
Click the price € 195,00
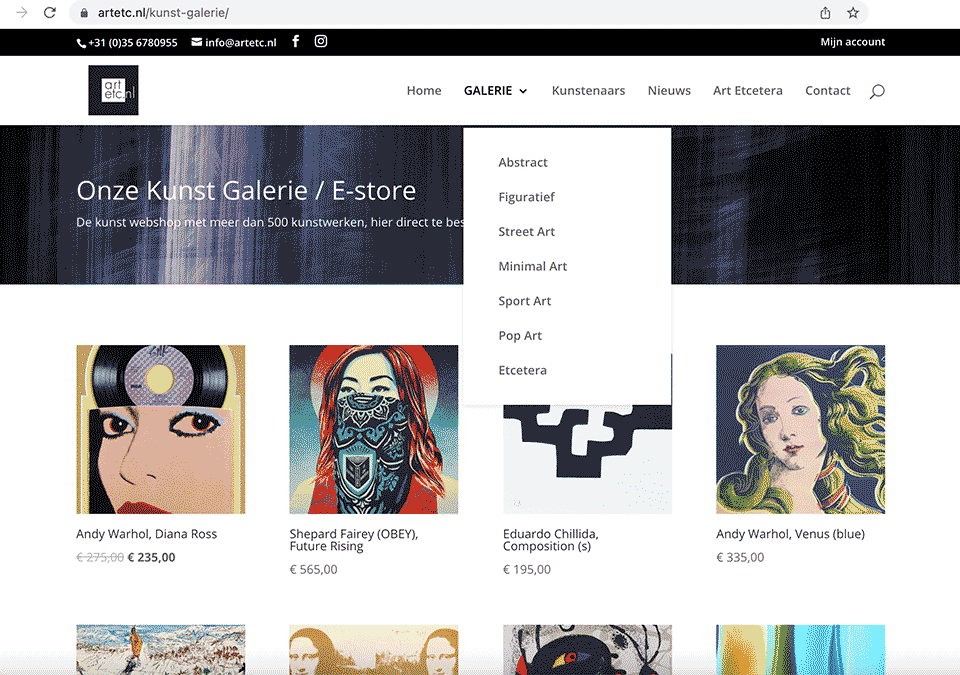(x=527, y=570)
